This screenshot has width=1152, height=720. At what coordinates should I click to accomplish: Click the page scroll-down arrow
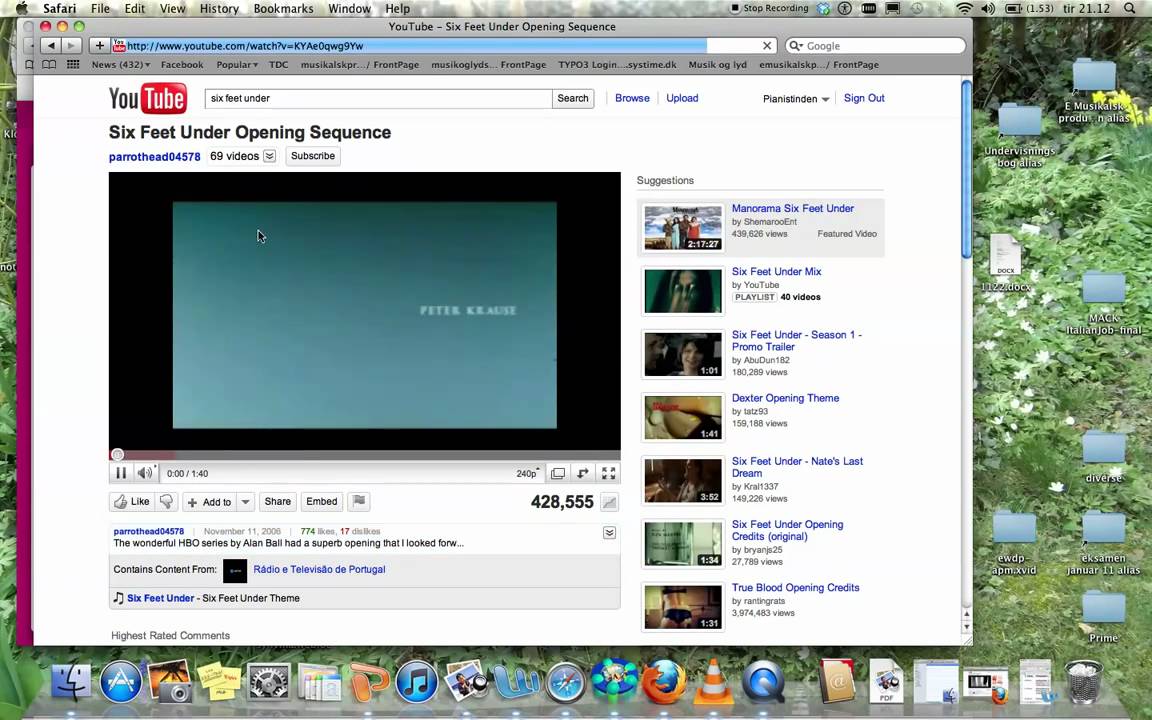click(x=967, y=627)
